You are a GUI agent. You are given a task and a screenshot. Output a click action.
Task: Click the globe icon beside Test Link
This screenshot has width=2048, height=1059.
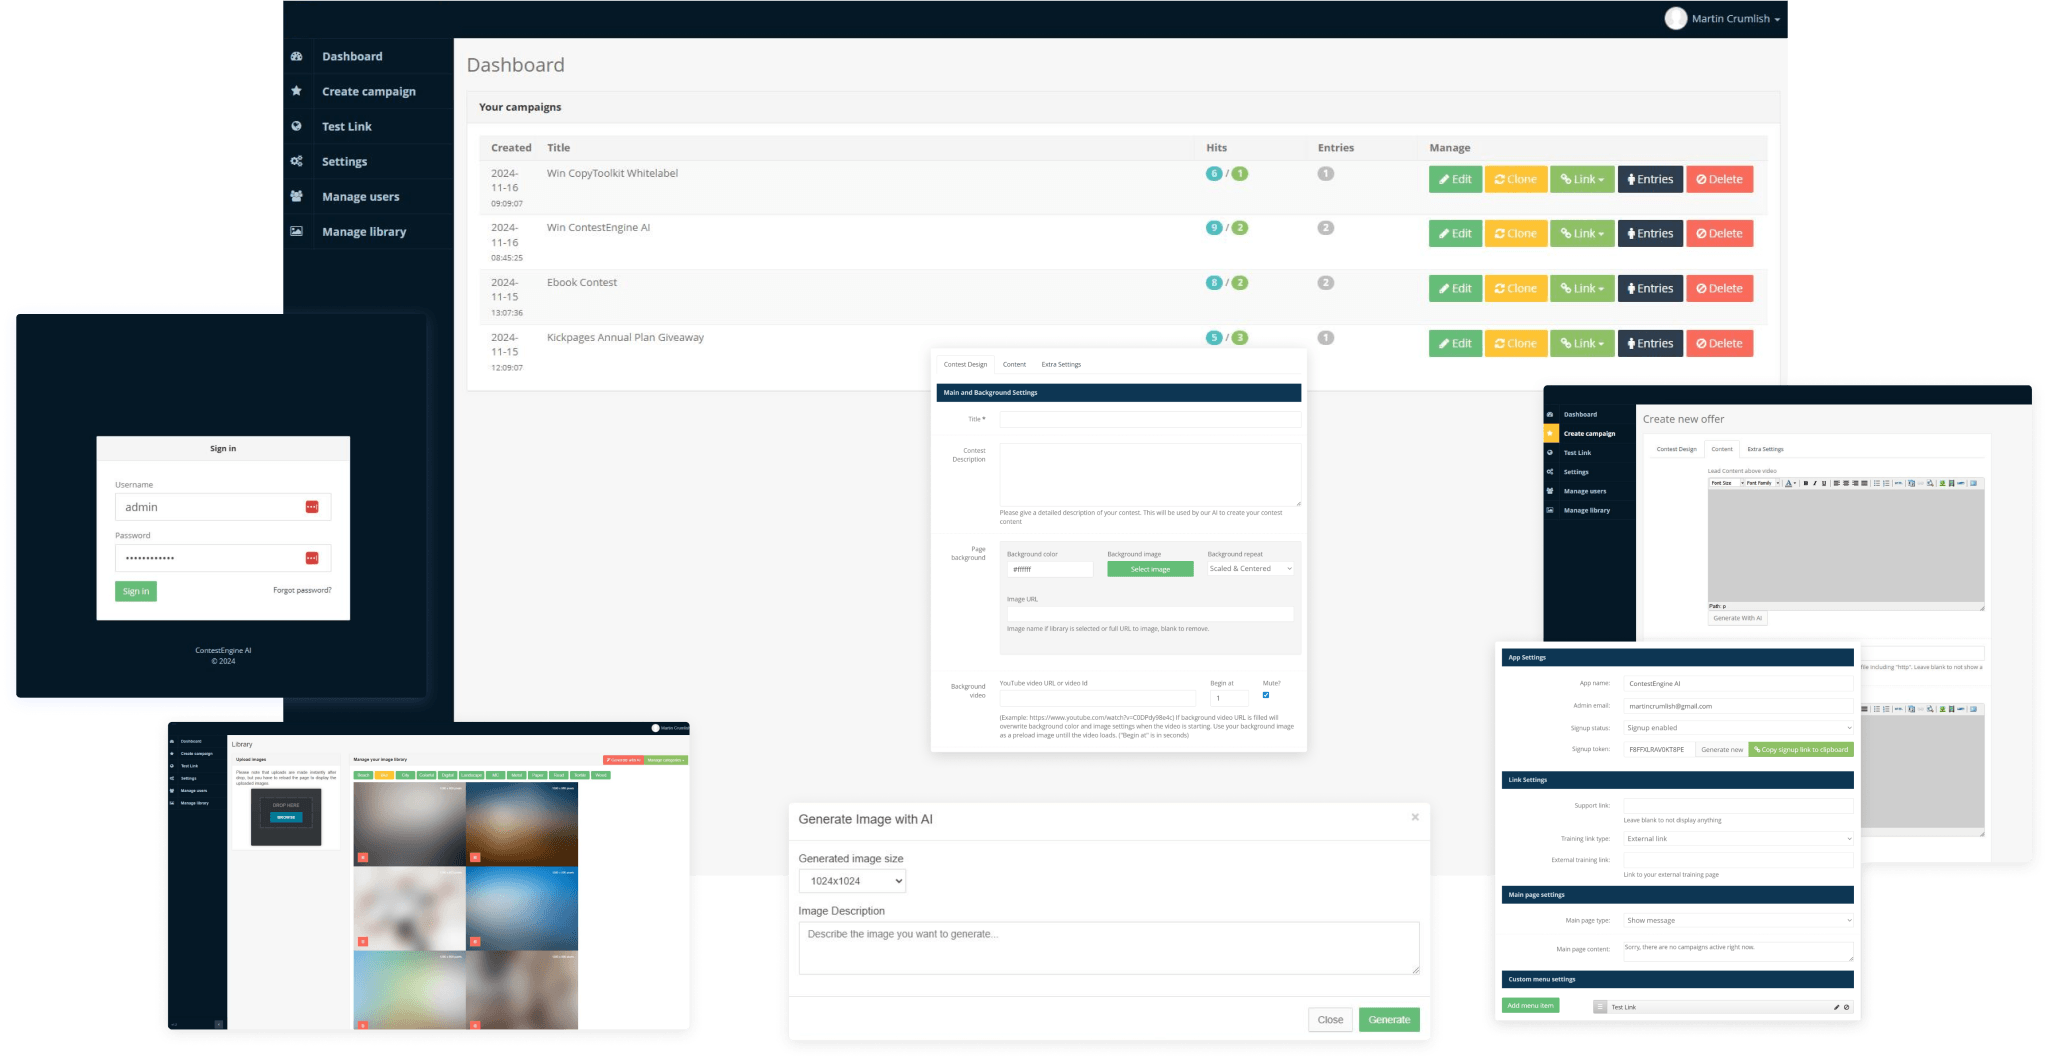tap(296, 126)
